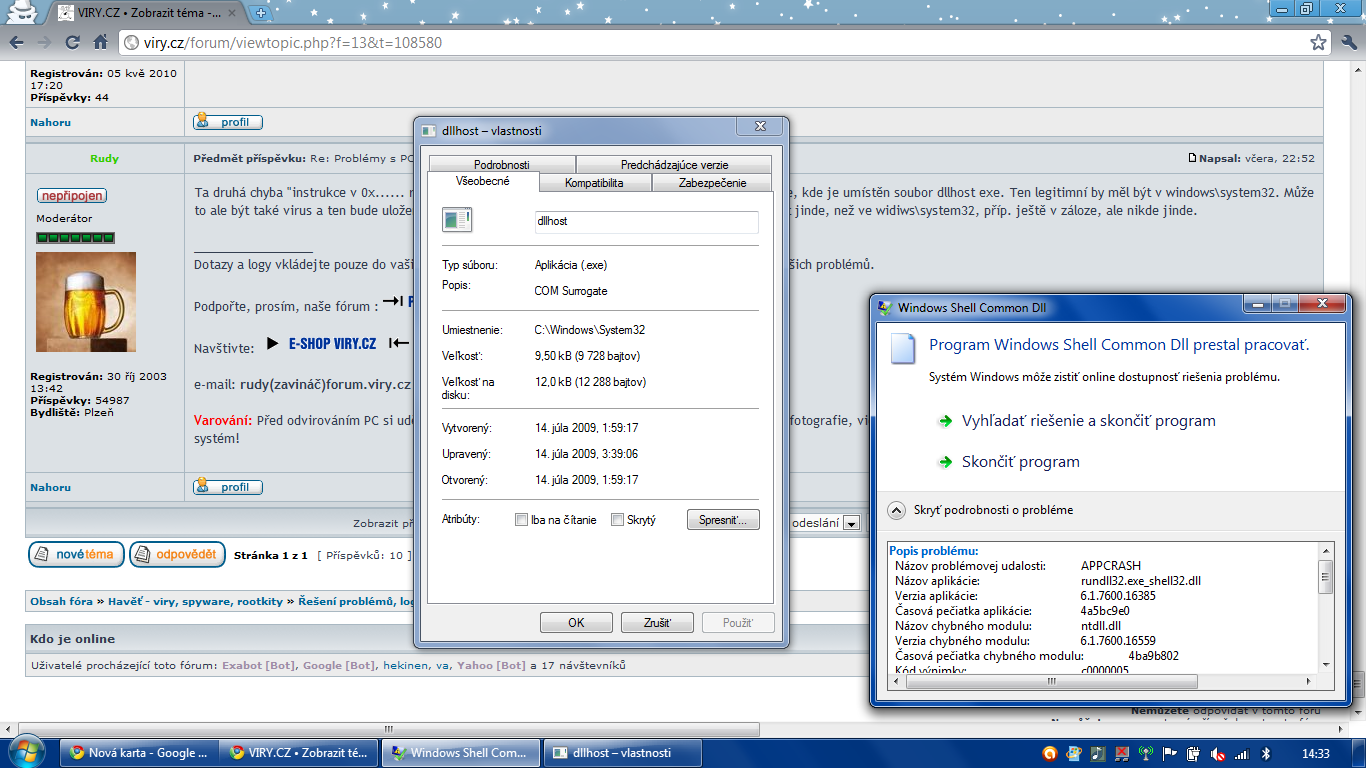Screen dimensions: 1366x768
Task: Open the 'Predchádzajúce verzie' tab
Action: [x=674, y=165]
